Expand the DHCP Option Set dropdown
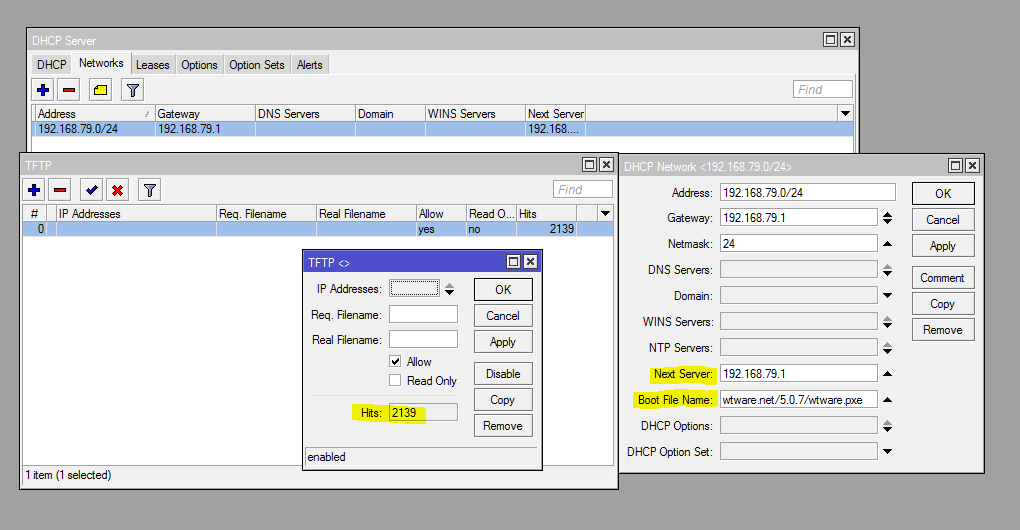The width and height of the screenshot is (1020, 530). click(887, 452)
